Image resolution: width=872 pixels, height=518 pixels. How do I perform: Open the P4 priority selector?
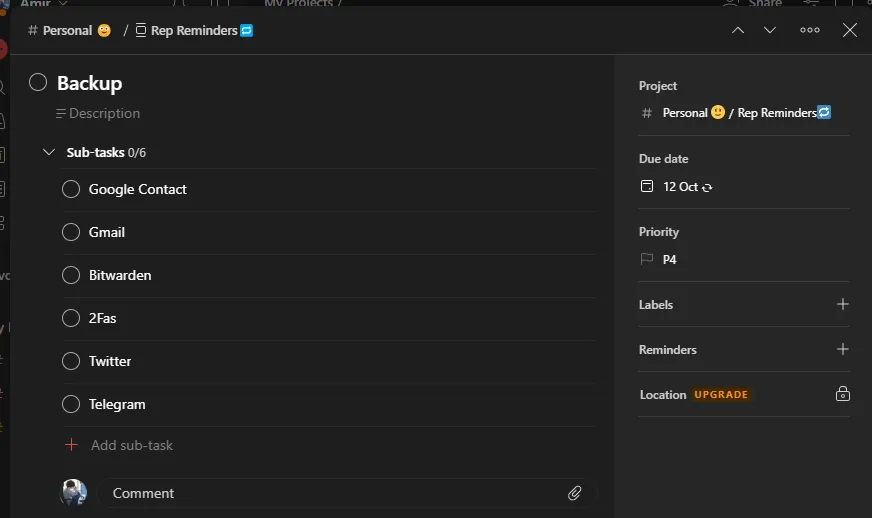tap(658, 259)
